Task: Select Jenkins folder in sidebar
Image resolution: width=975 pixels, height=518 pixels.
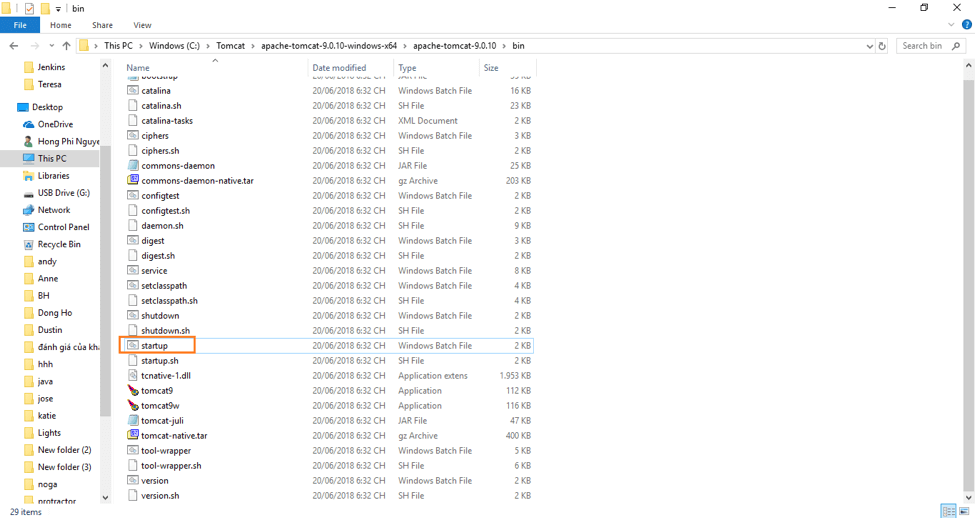Action: point(51,67)
